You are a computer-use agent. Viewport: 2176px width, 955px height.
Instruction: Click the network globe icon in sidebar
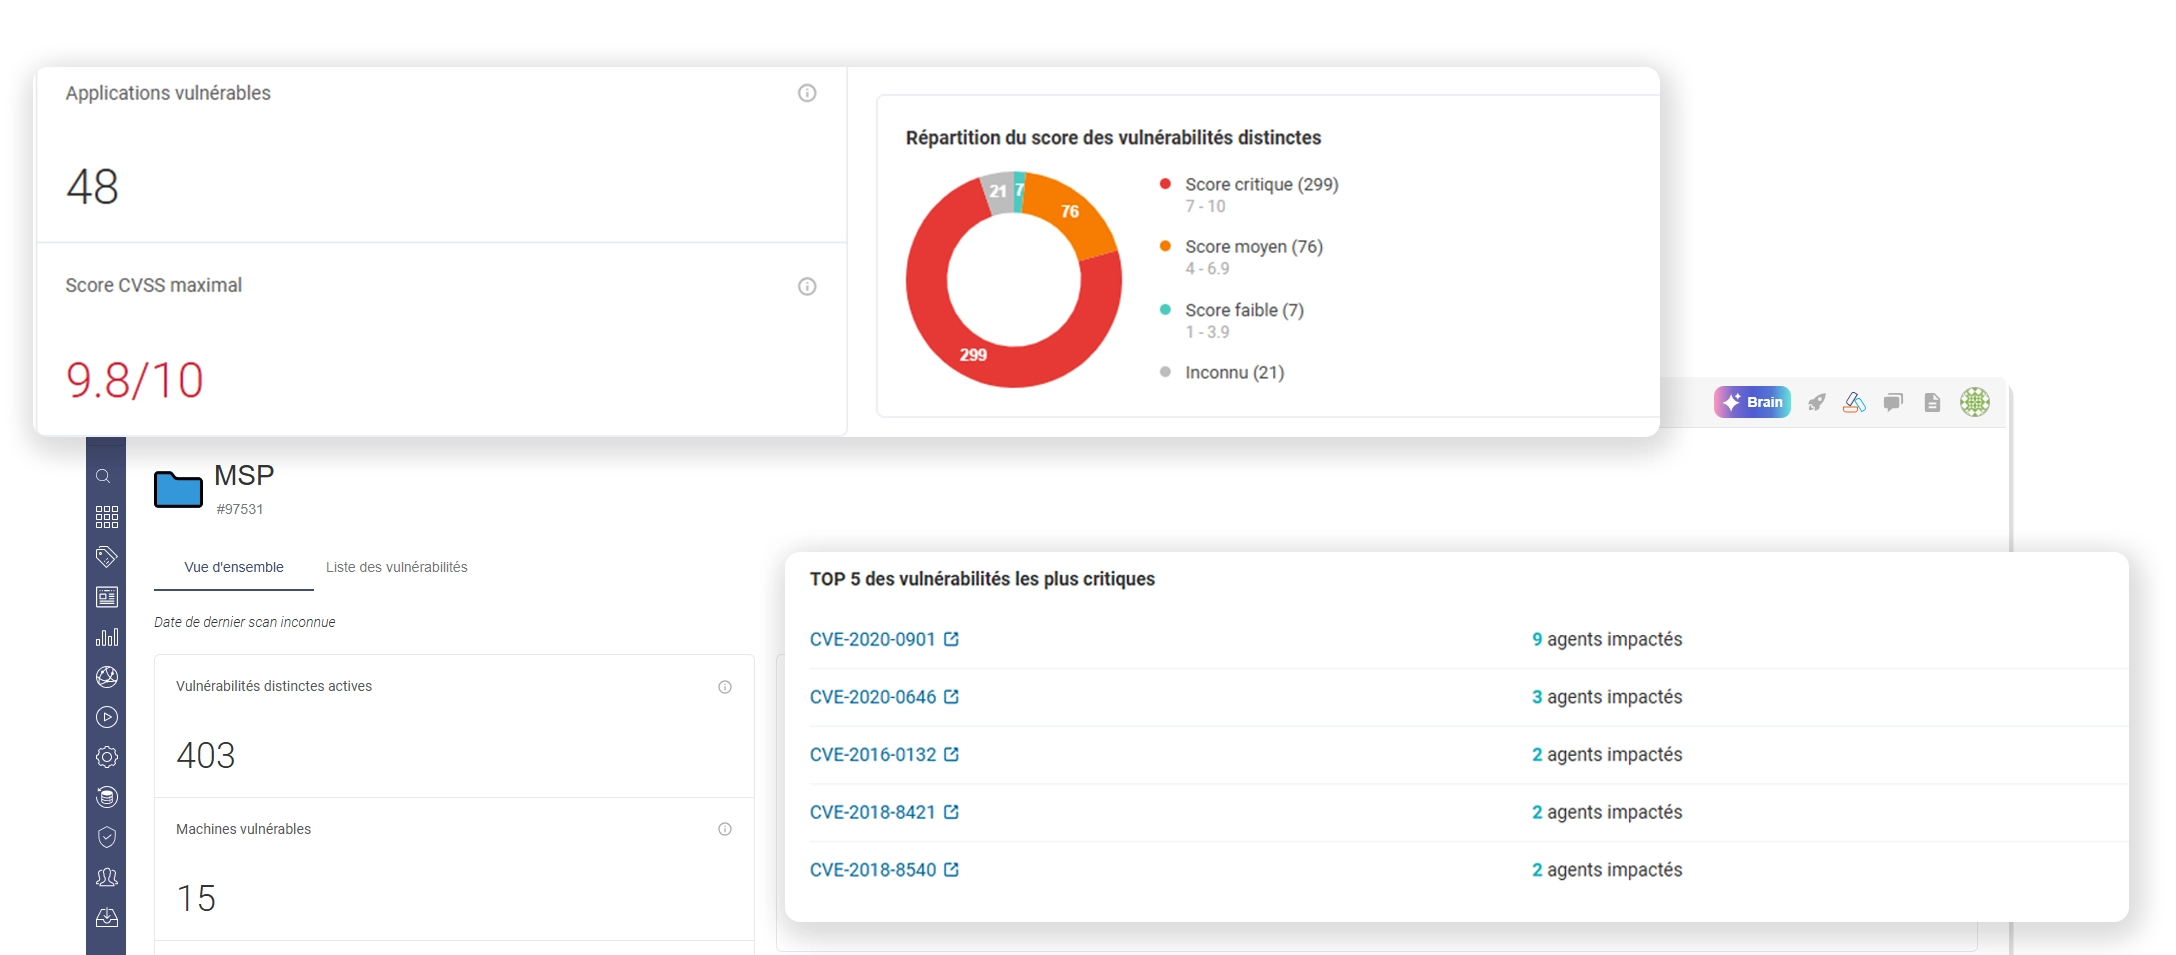(x=107, y=677)
